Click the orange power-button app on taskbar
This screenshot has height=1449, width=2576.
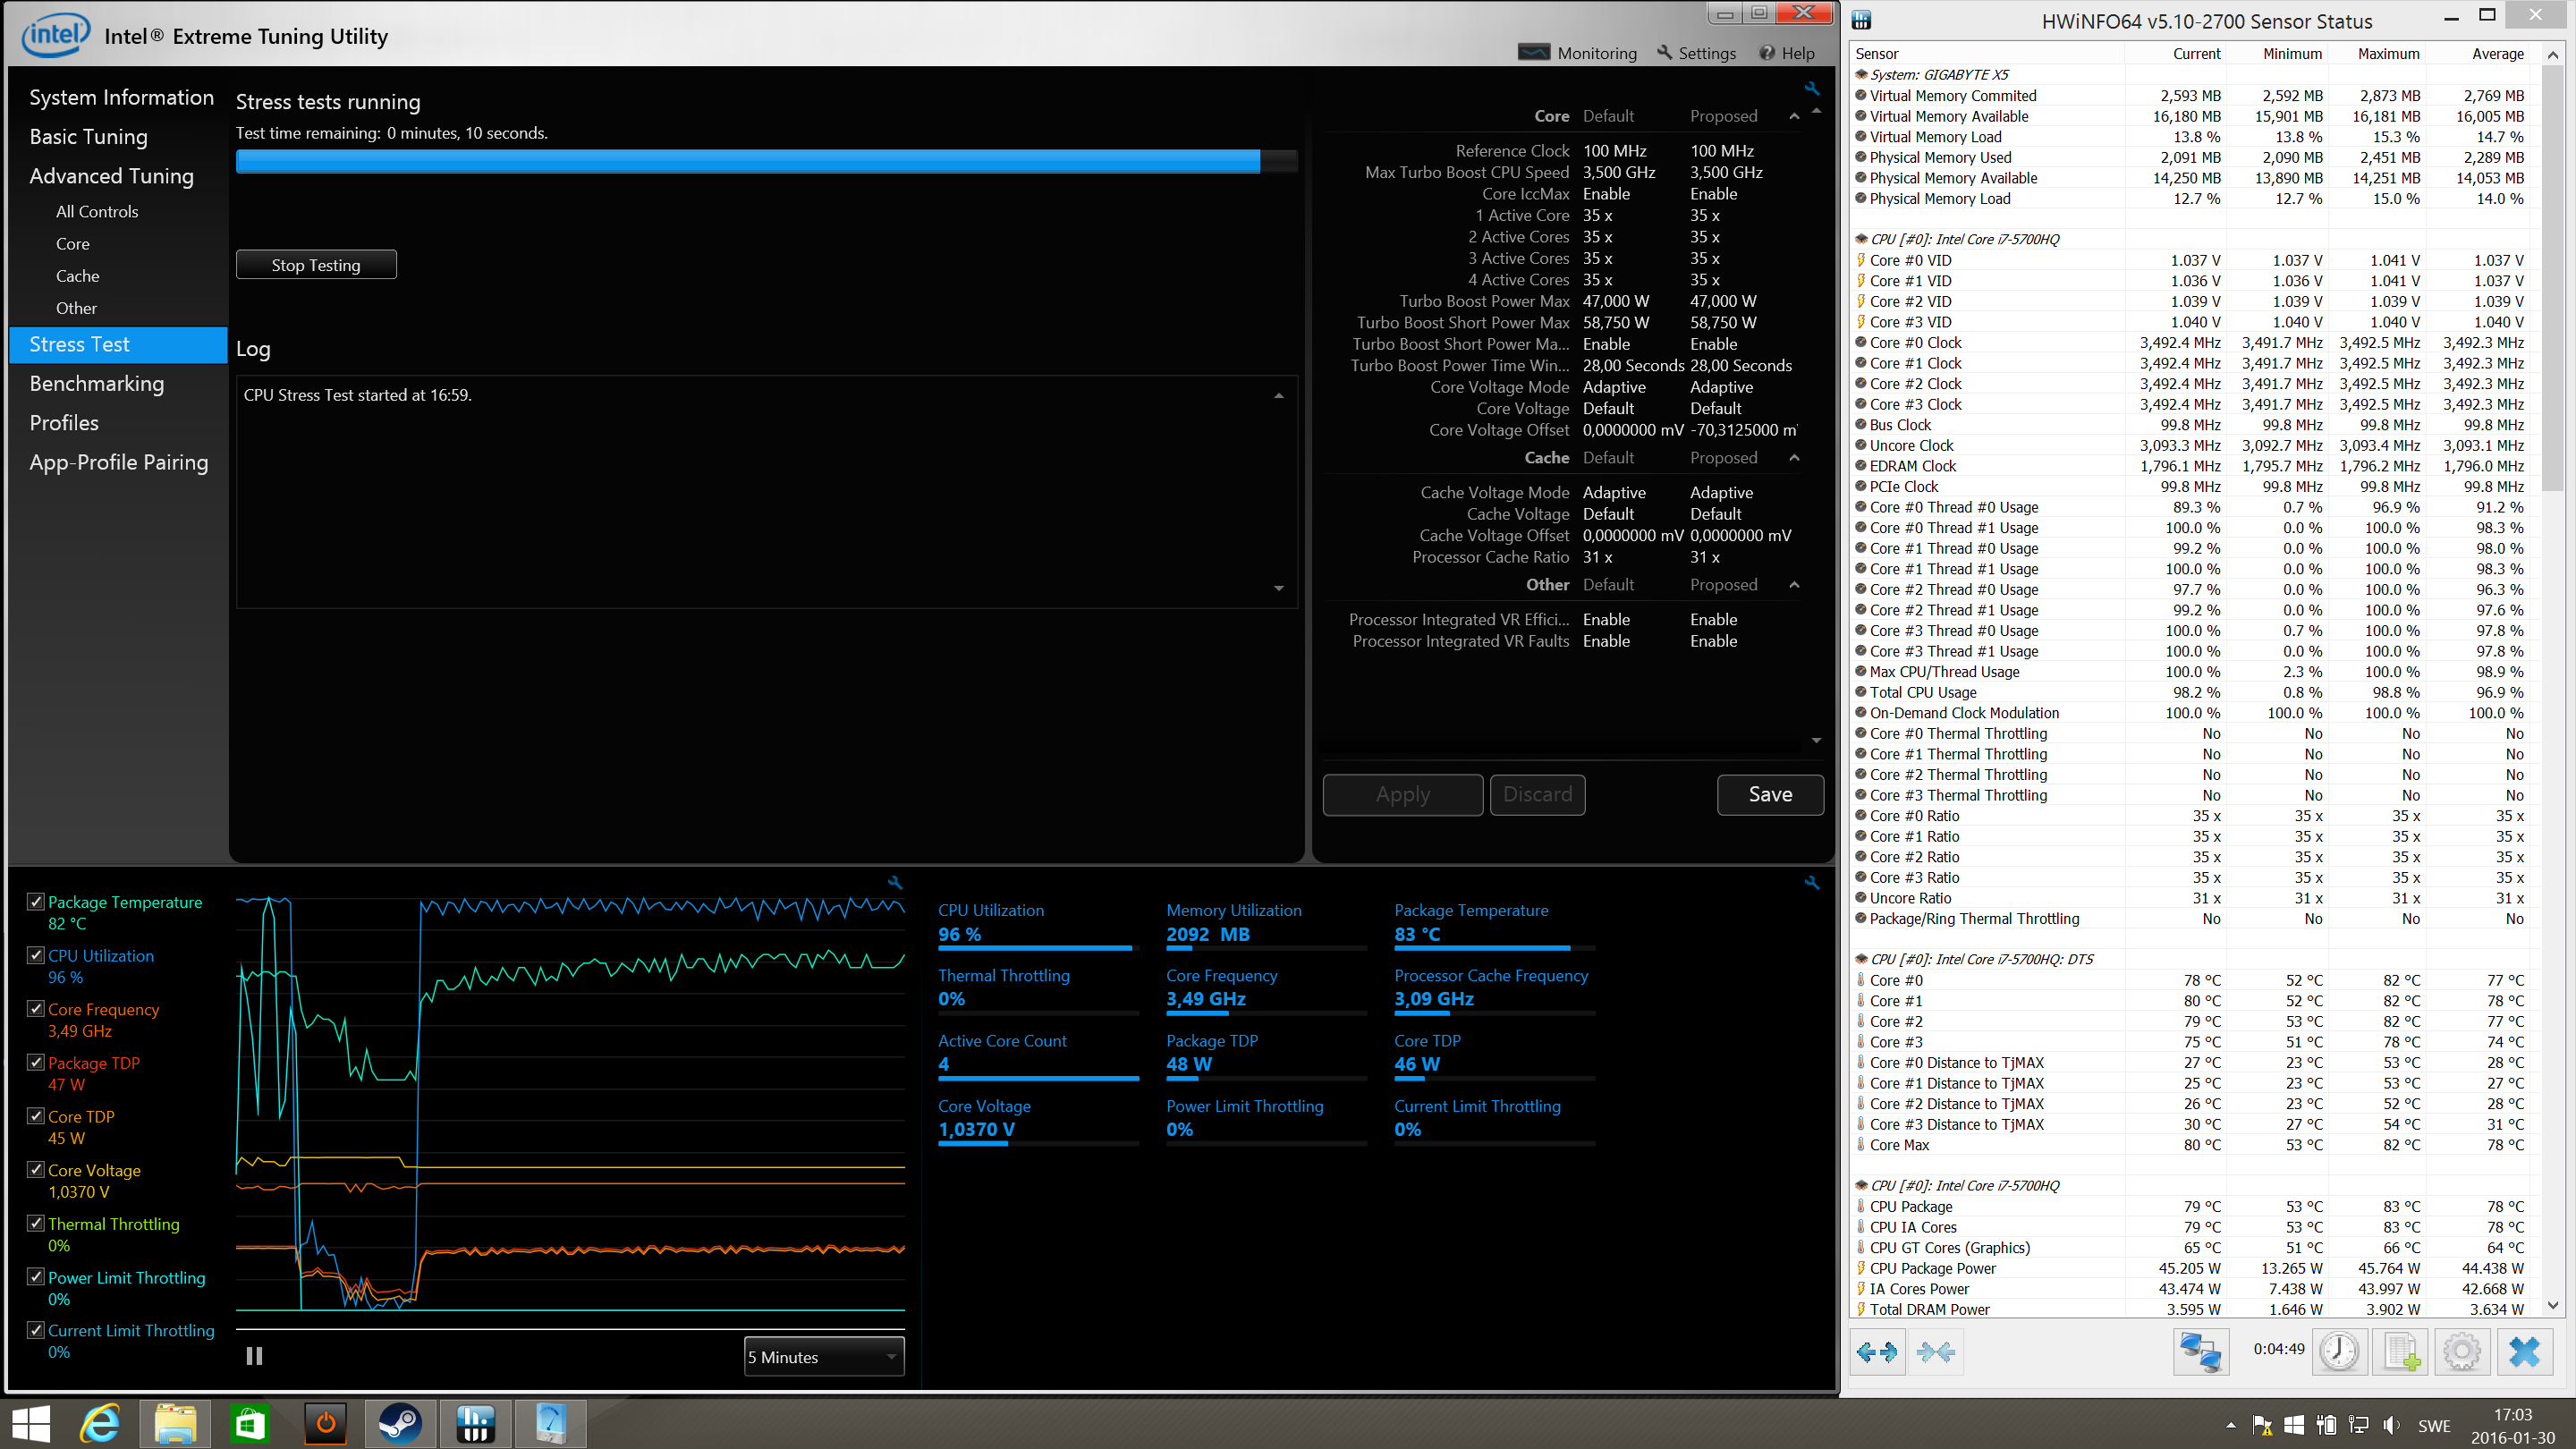pos(325,1423)
